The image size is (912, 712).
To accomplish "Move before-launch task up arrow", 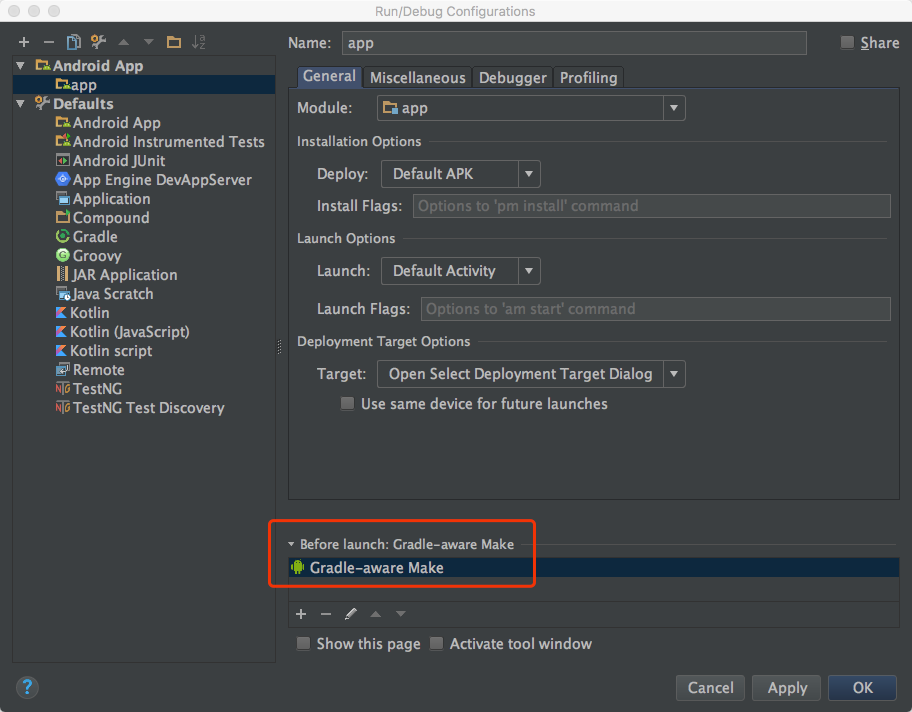I will pyautogui.click(x=376, y=614).
